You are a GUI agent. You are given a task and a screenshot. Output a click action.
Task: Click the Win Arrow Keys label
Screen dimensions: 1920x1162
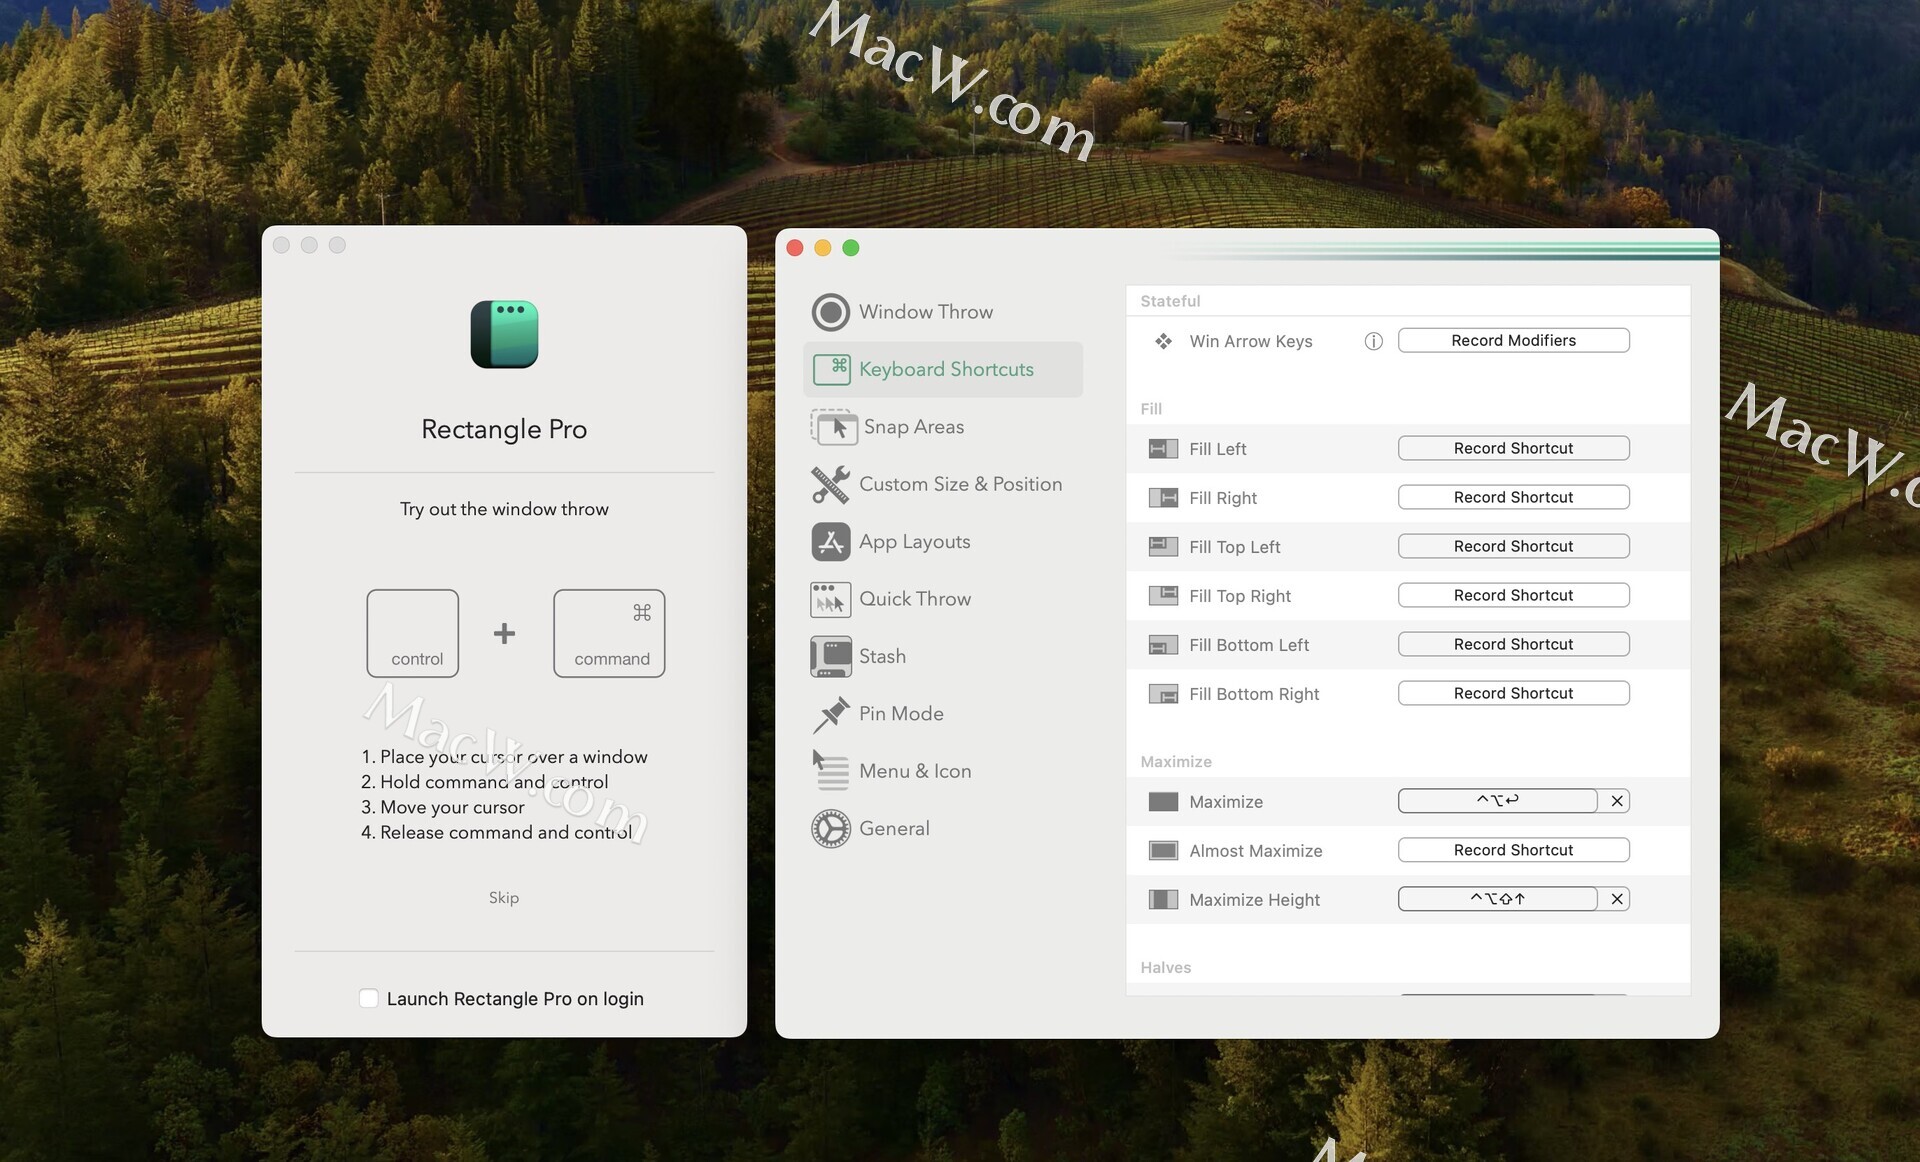coord(1251,341)
